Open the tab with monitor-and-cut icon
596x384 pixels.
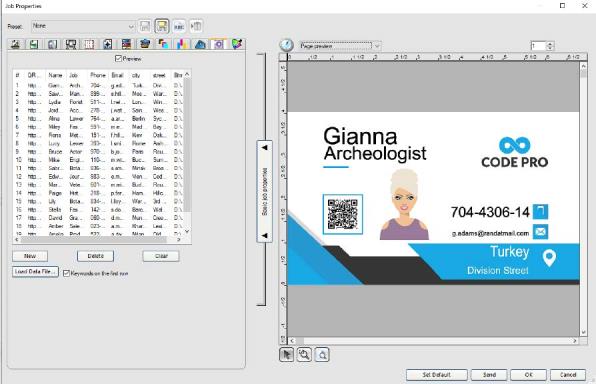coord(71,44)
